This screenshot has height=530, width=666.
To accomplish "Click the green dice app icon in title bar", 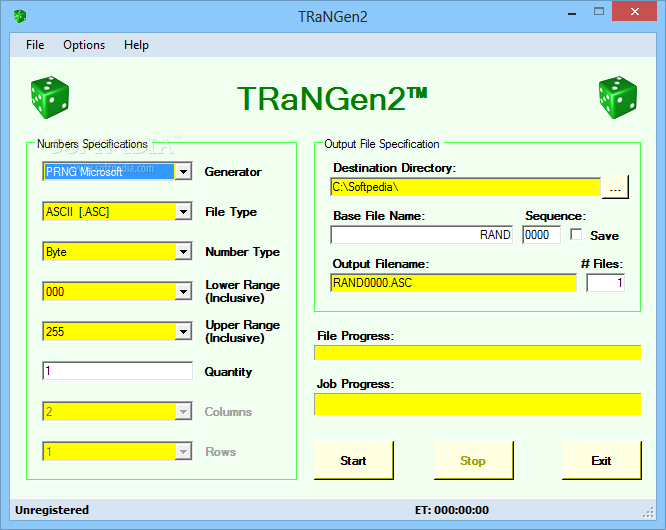I will coord(20,17).
